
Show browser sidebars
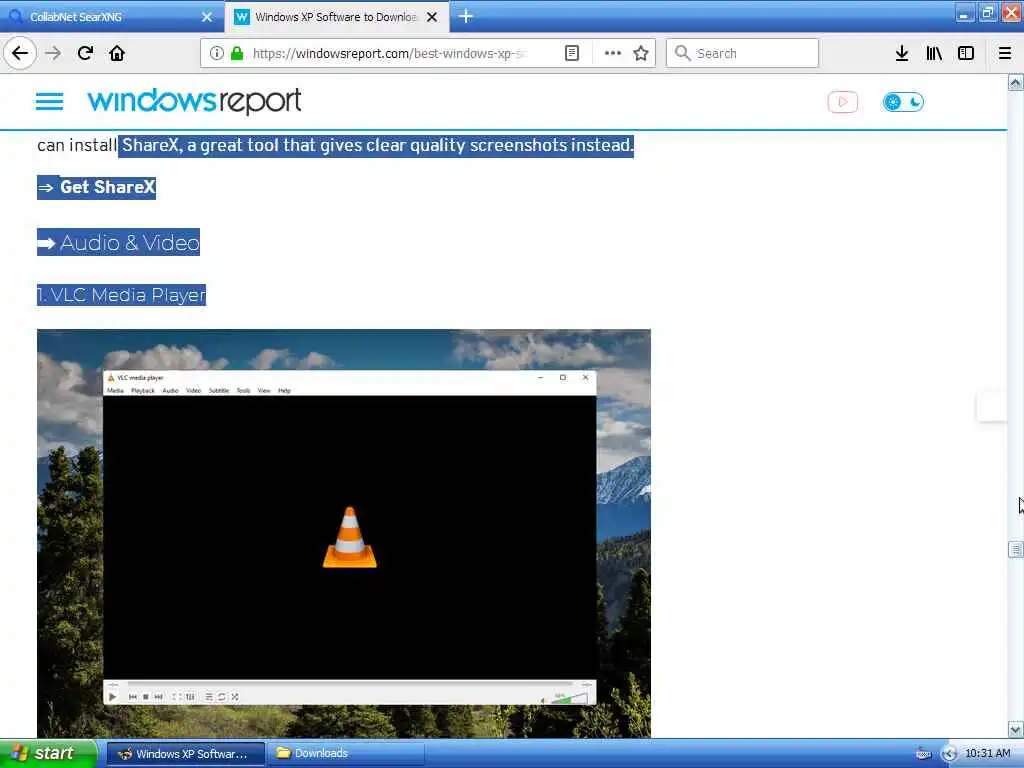coord(966,53)
